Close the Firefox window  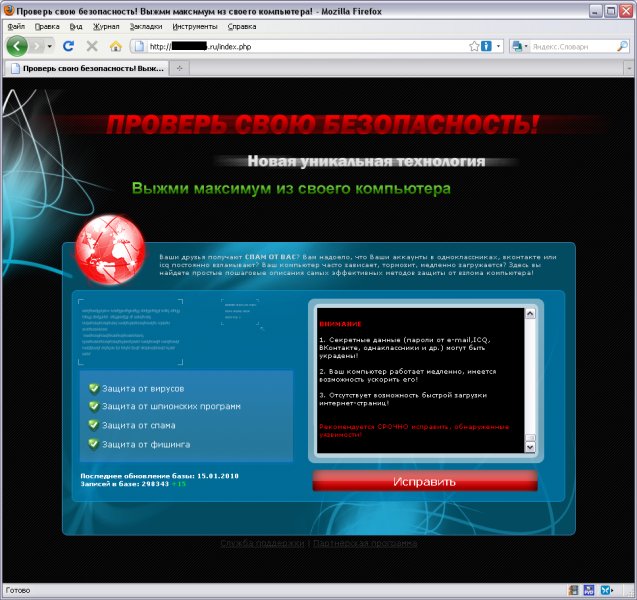click(626, 11)
